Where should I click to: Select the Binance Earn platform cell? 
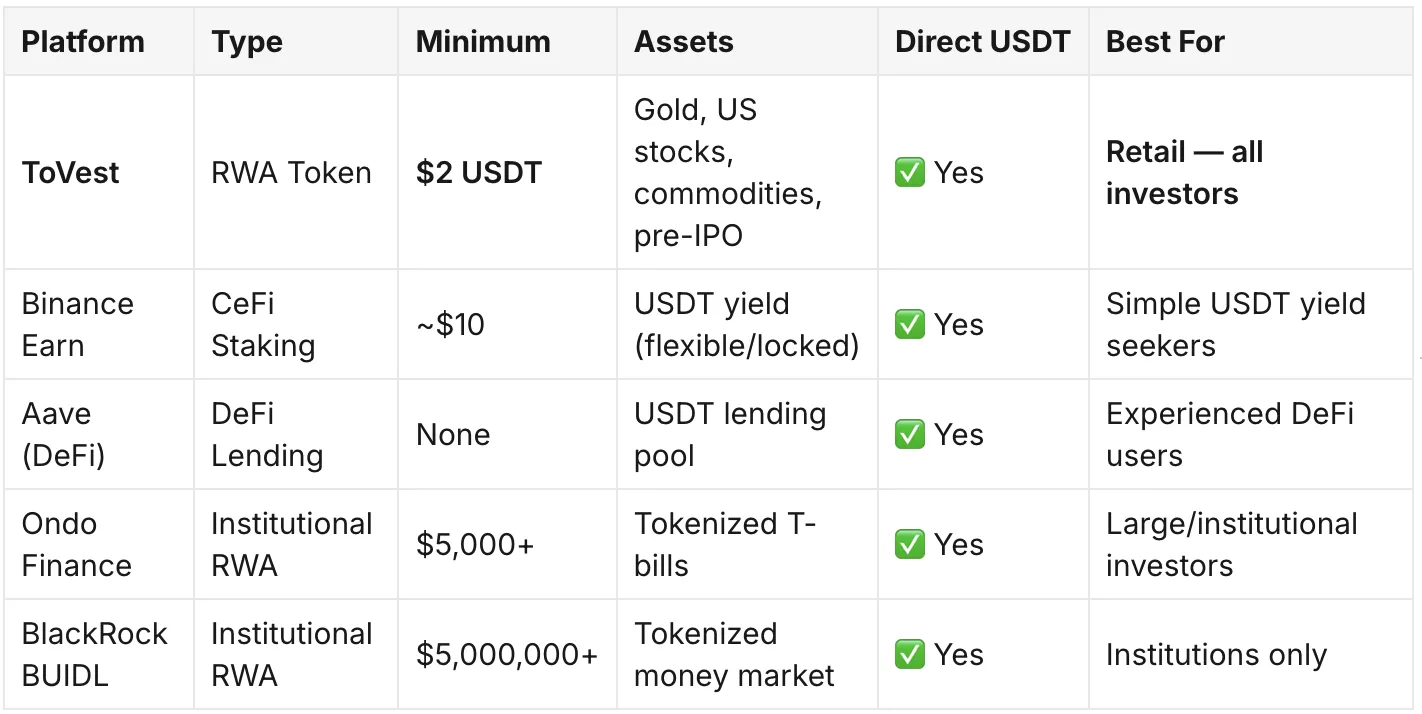[77, 325]
